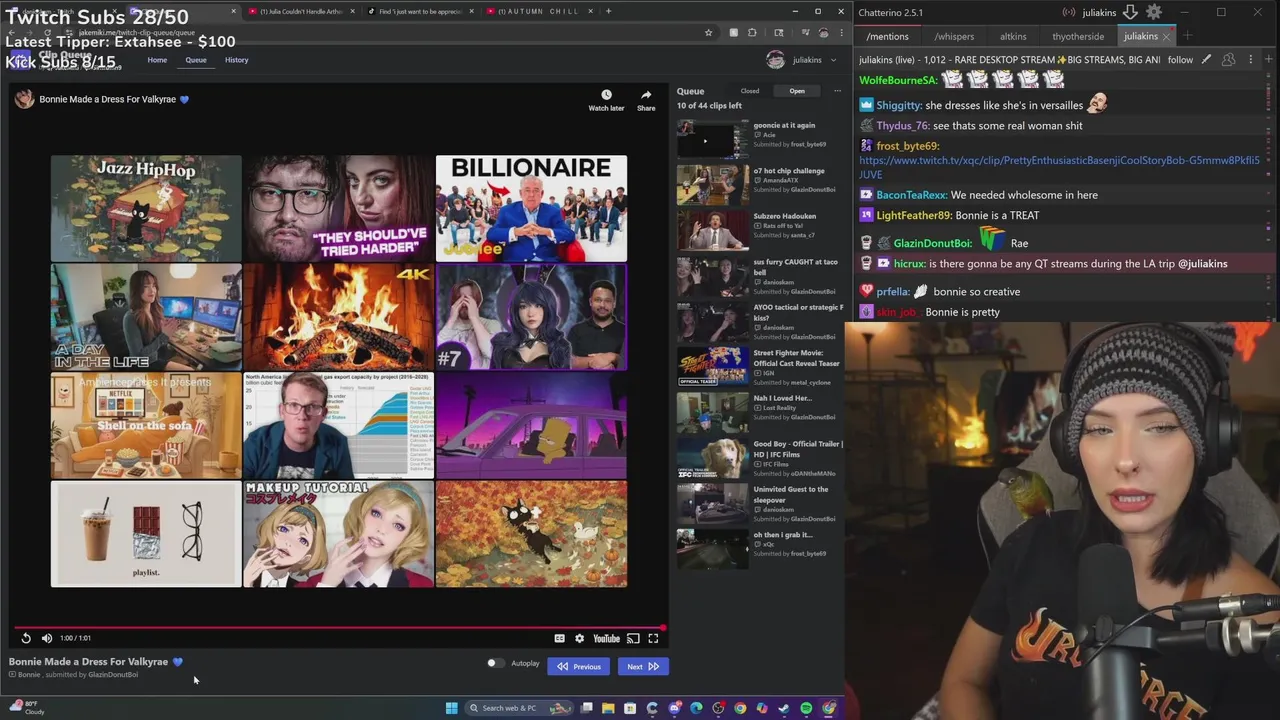Open the video player settings gear
The width and height of the screenshot is (1280, 720).
[579, 638]
